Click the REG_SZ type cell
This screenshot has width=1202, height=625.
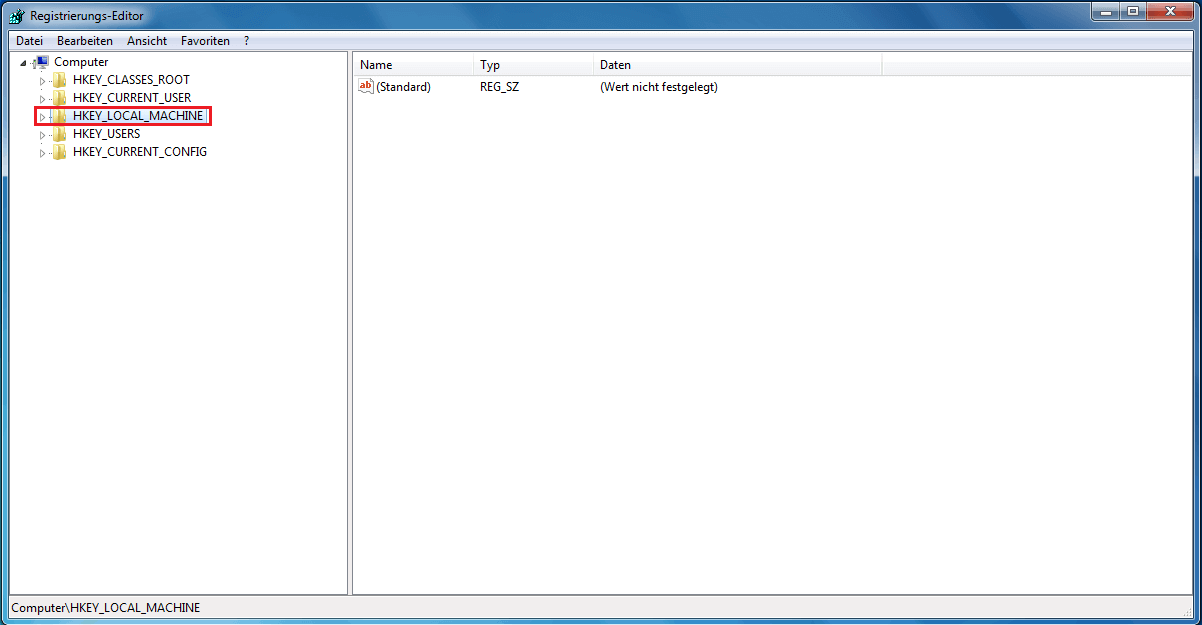[x=499, y=87]
